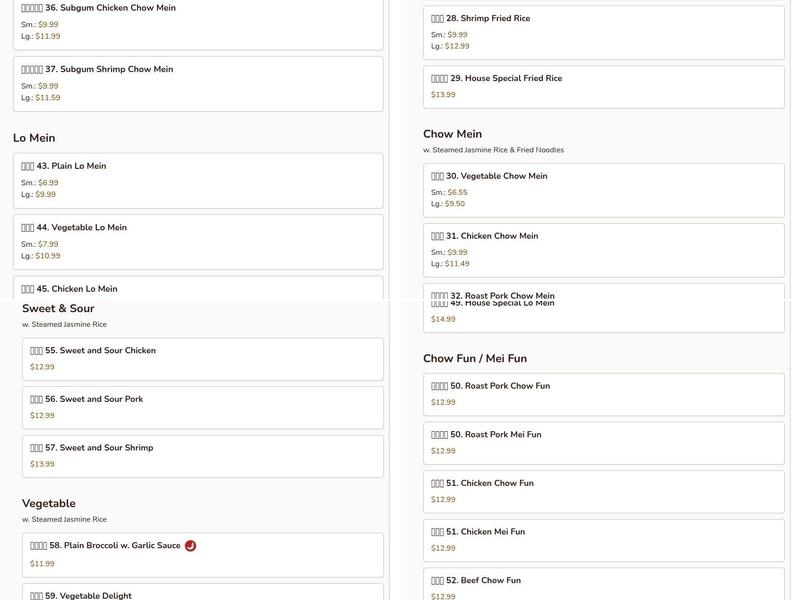Open 36. Subgum Chicken Chow Mein item

pos(198,22)
